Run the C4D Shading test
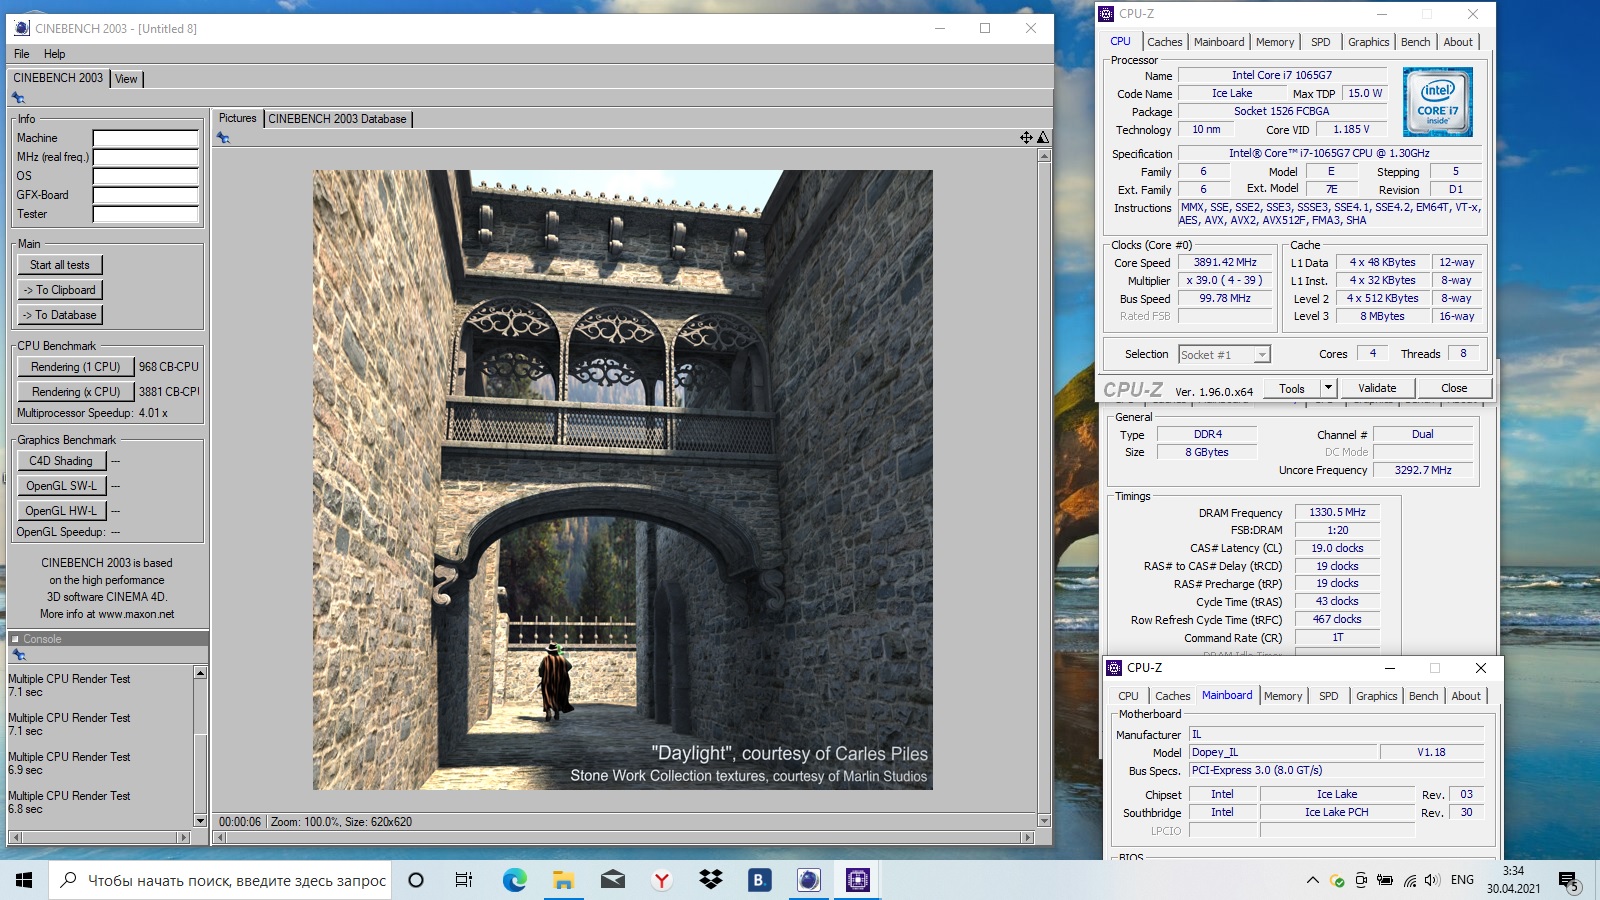 pos(61,461)
